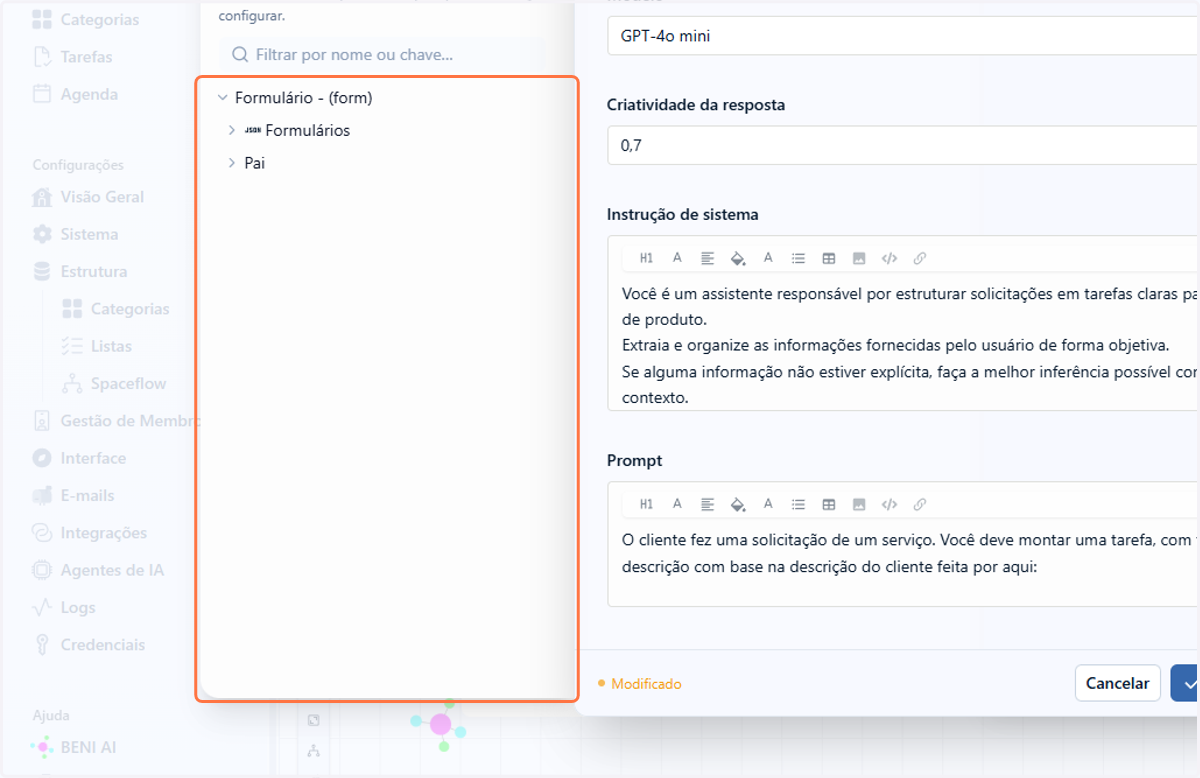Expand the Pai tree item
Image resolution: width=1200 pixels, height=778 pixels.
pyautogui.click(x=232, y=162)
